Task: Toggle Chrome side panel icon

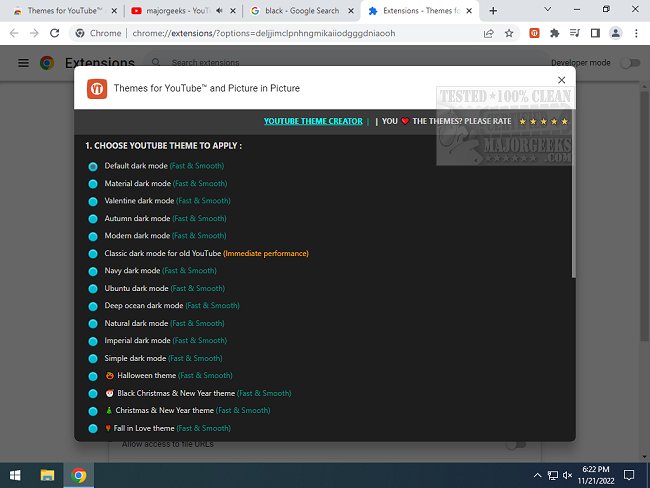Action: tap(595, 33)
